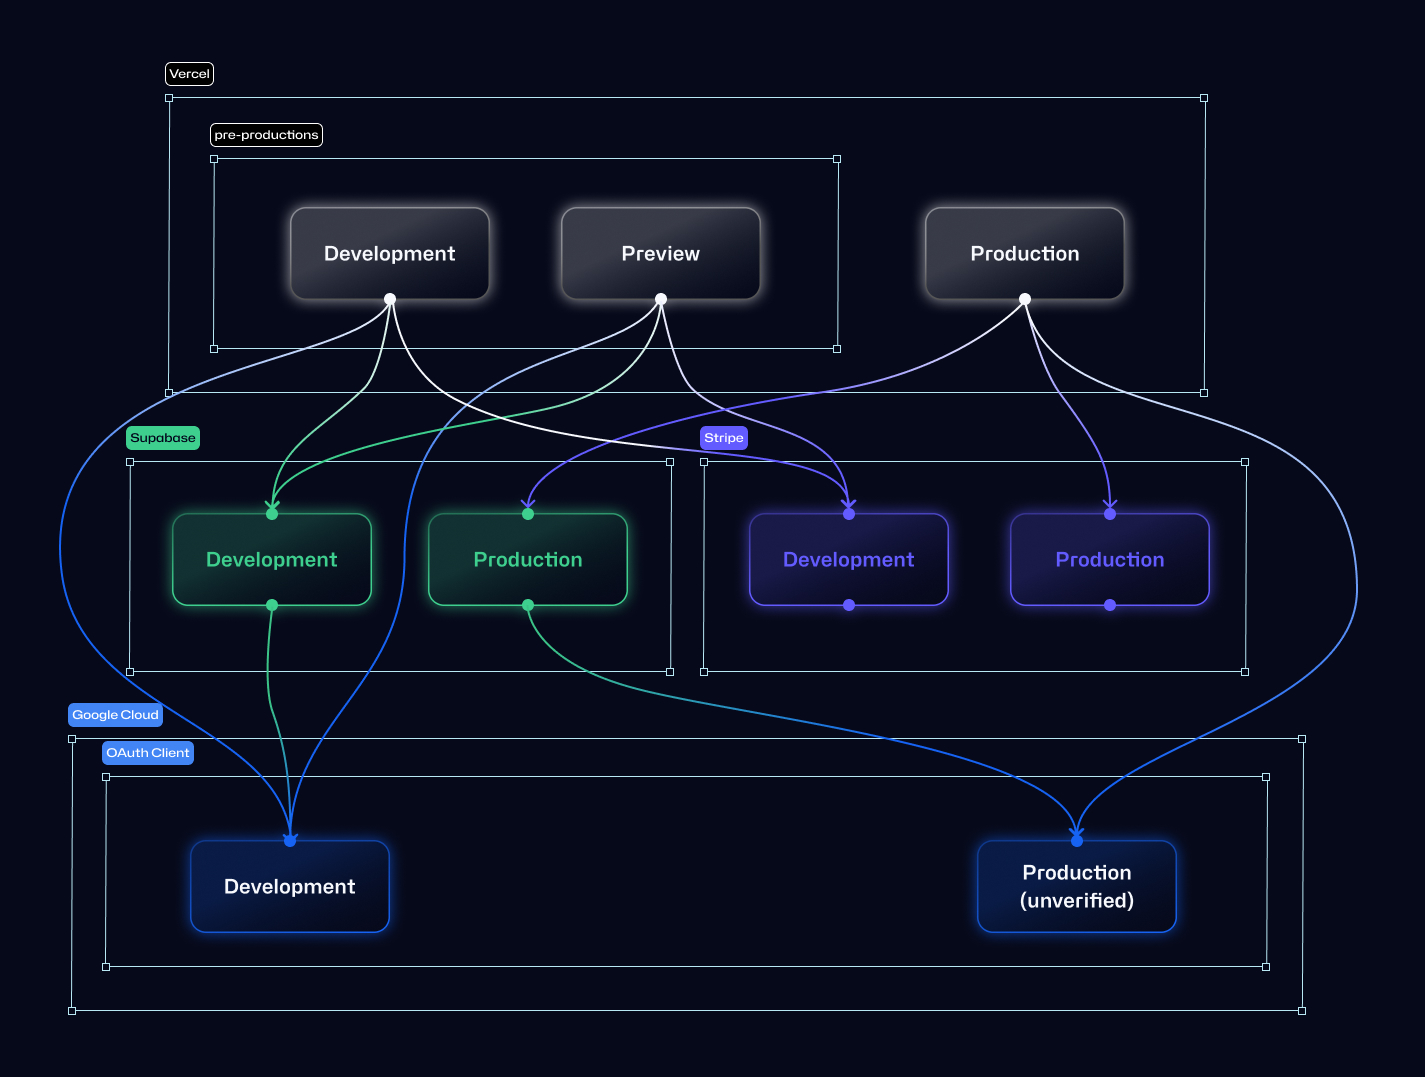Click the anchor dot under Supabase Development

coord(271,604)
